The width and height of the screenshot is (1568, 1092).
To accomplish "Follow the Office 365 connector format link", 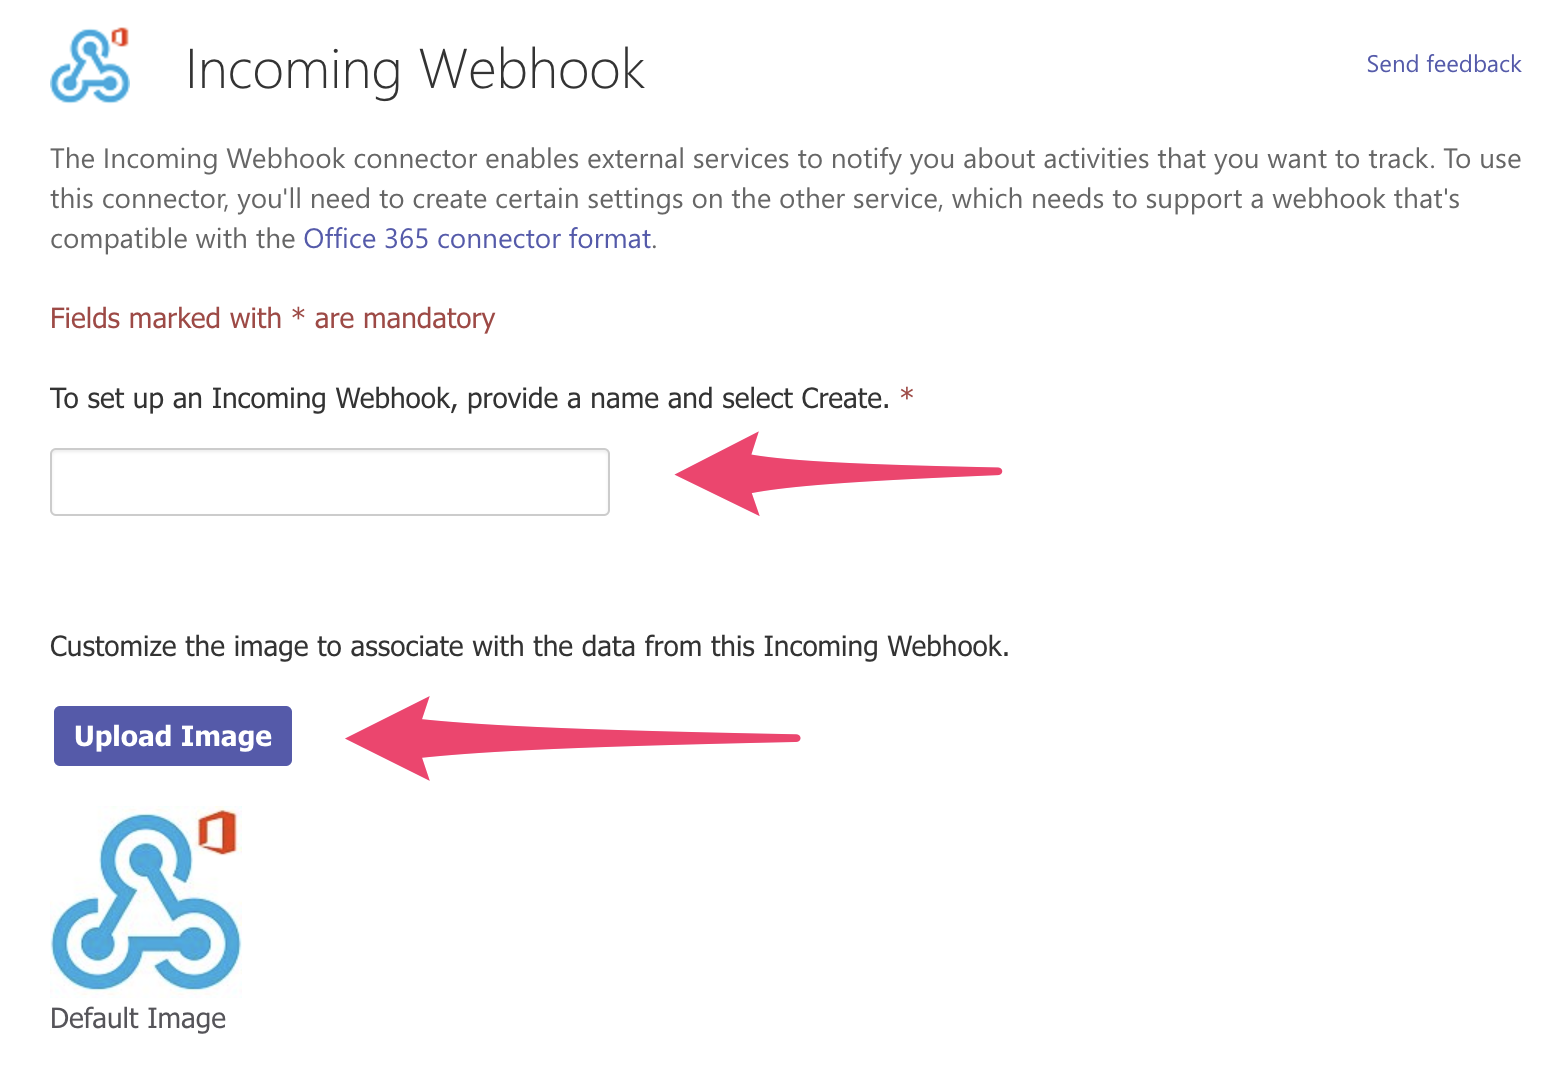I will (x=477, y=239).
